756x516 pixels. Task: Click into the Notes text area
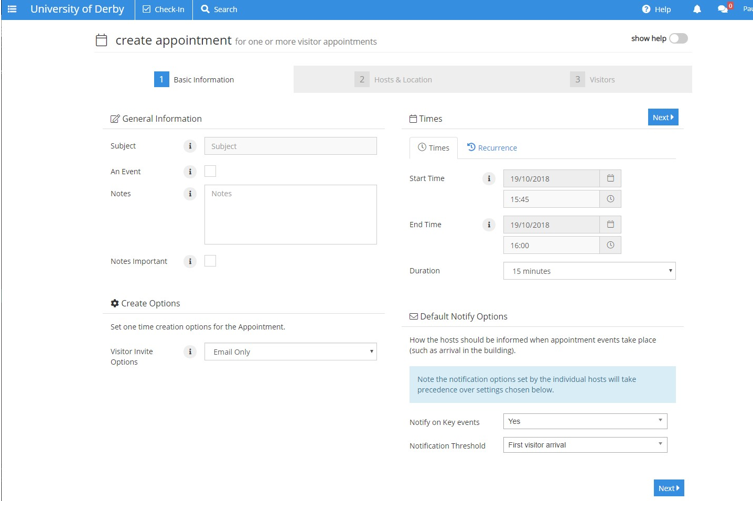[x=290, y=215]
